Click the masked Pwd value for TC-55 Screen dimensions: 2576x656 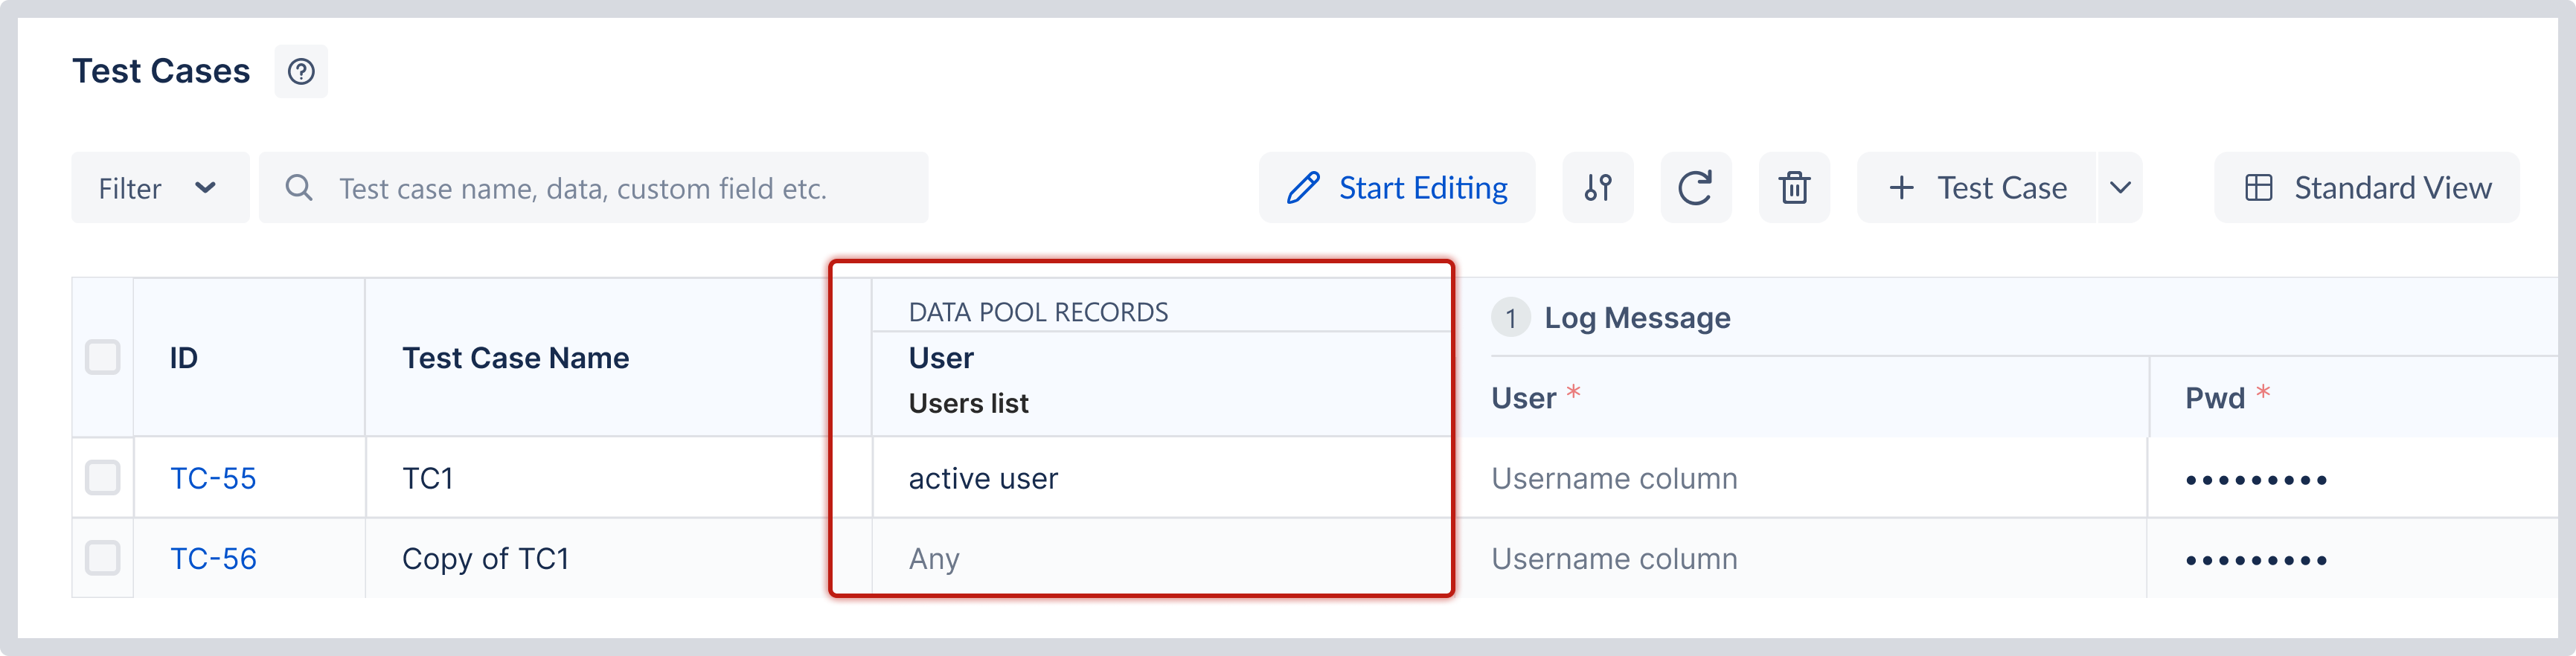[2256, 480]
